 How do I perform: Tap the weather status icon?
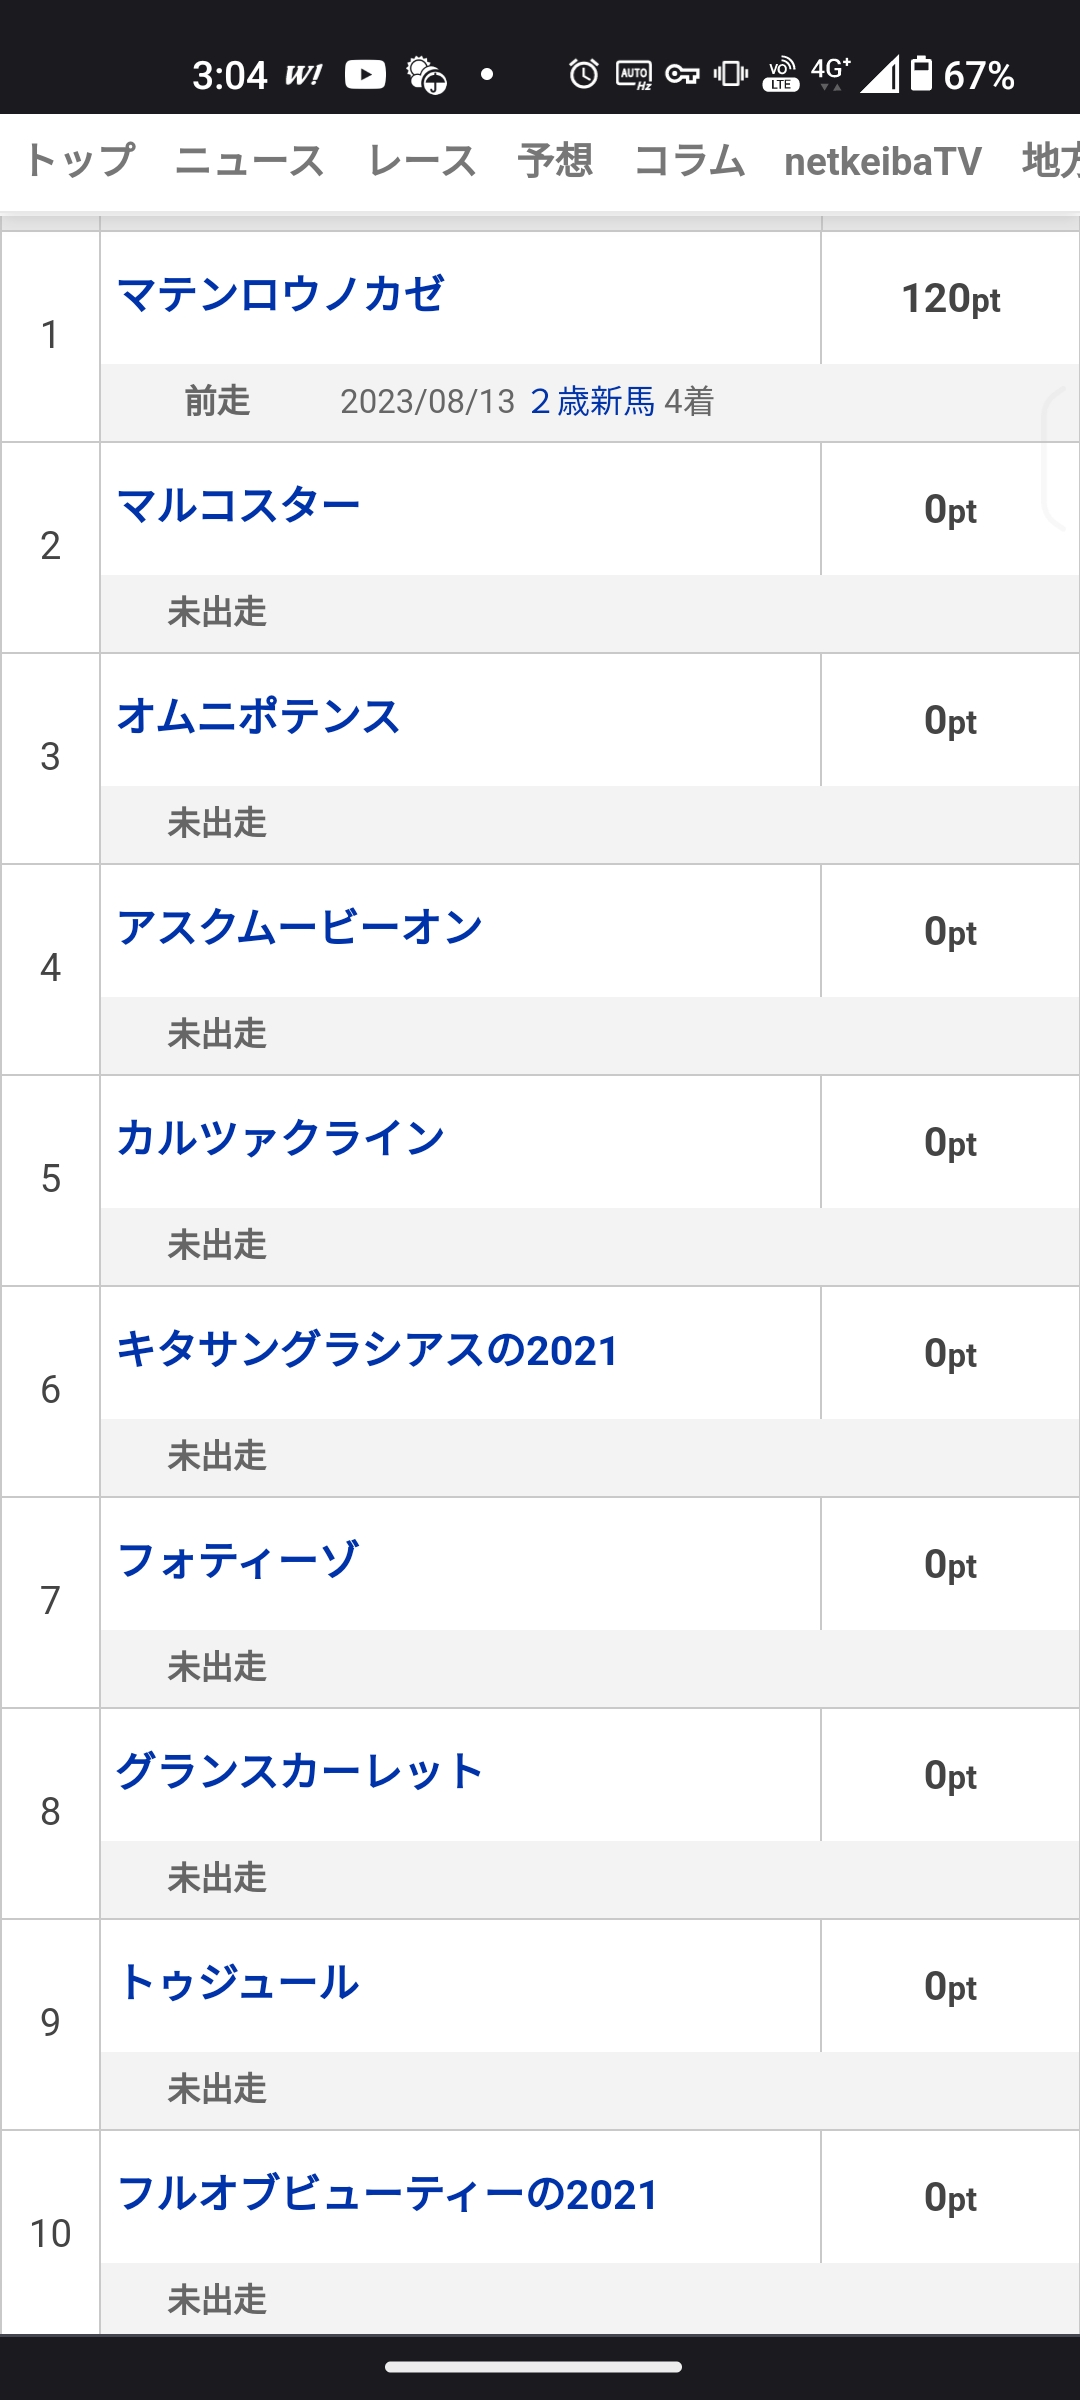[427, 75]
